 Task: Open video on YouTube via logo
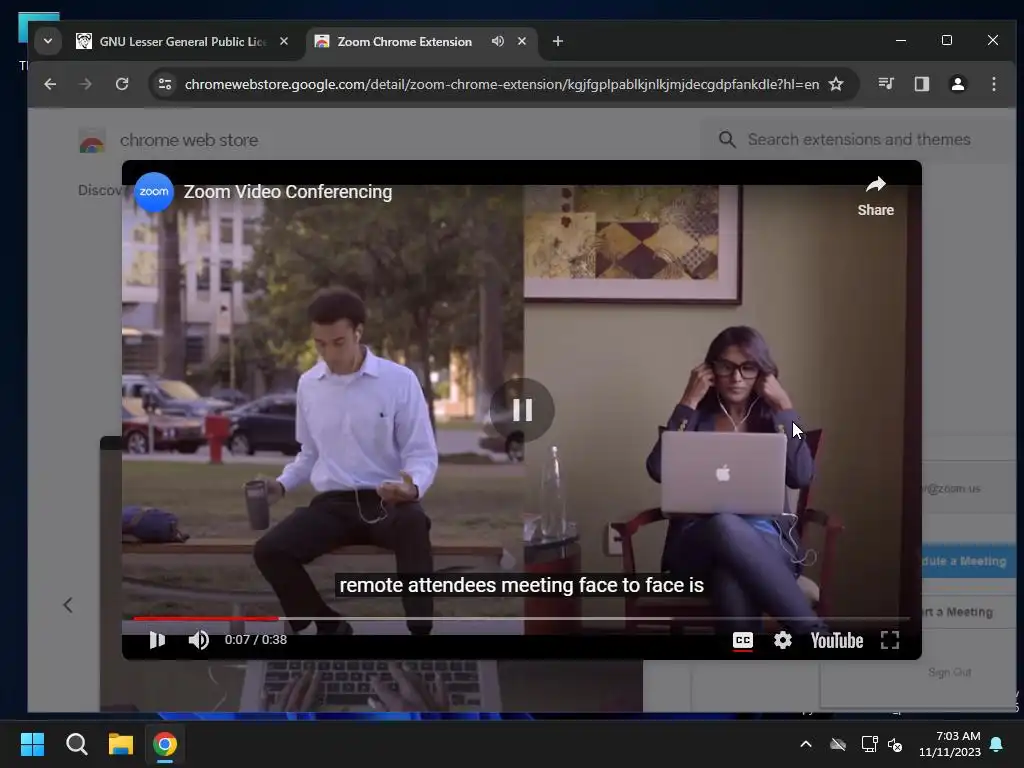coord(837,641)
